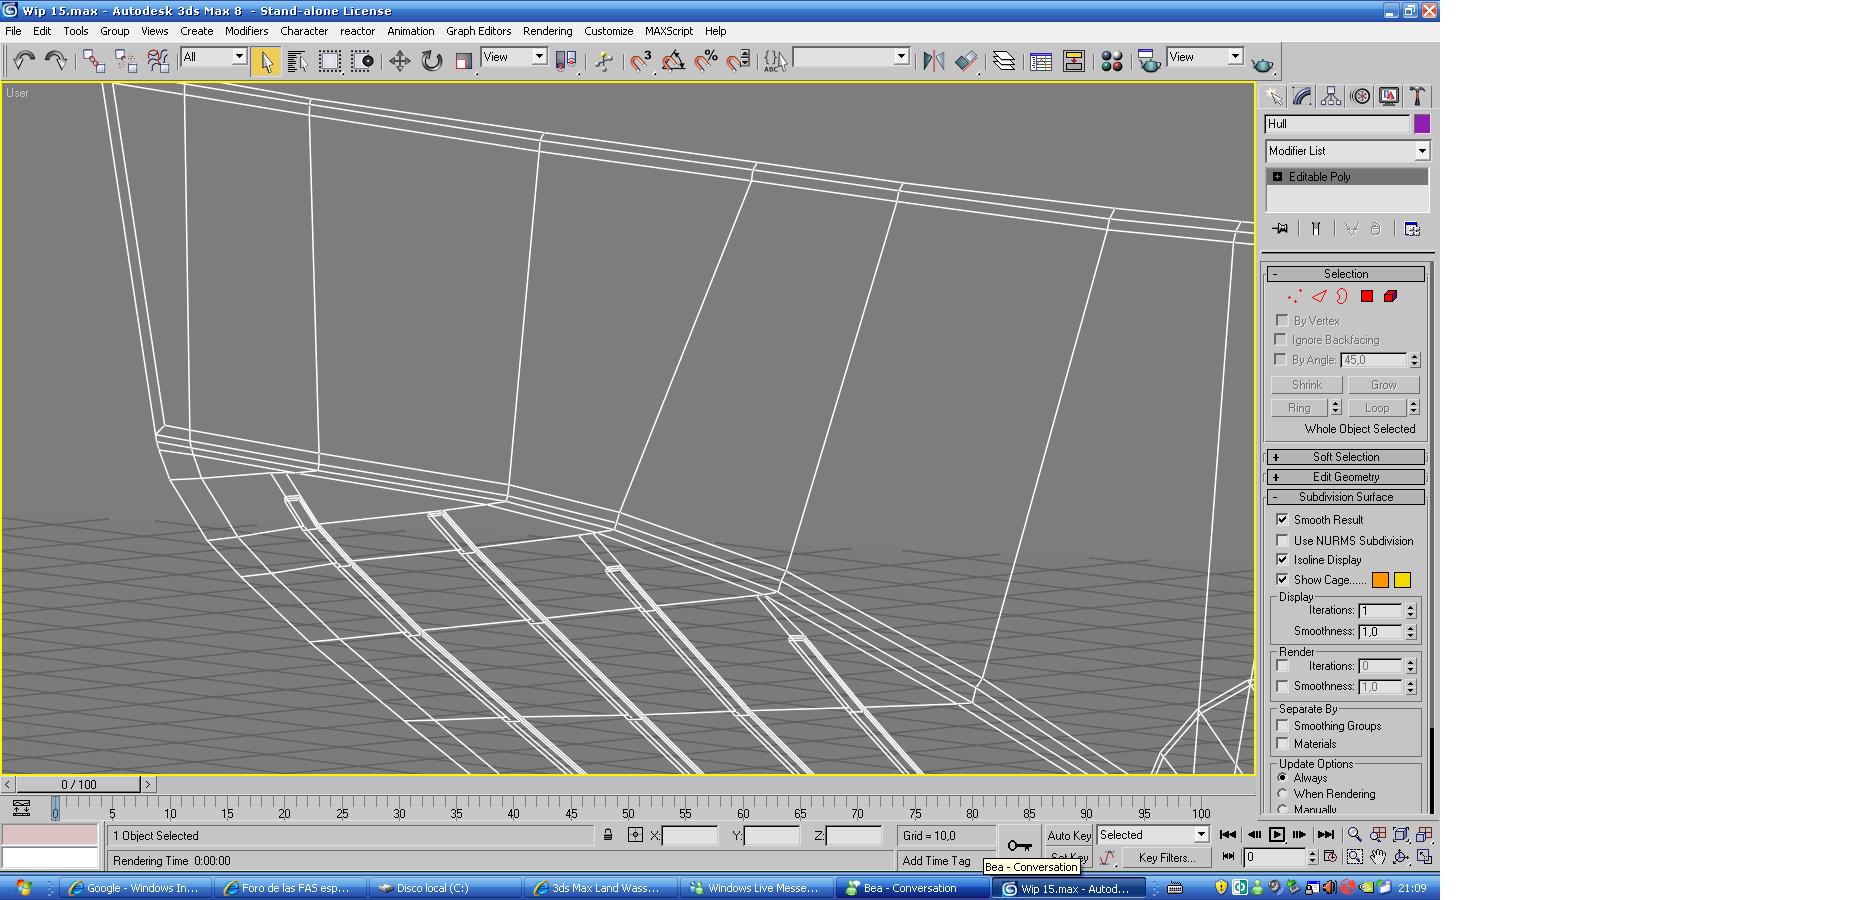Click the purple Hull object color swatch
The height and width of the screenshot is (900, 1866).
click(x=1422, y=124)
